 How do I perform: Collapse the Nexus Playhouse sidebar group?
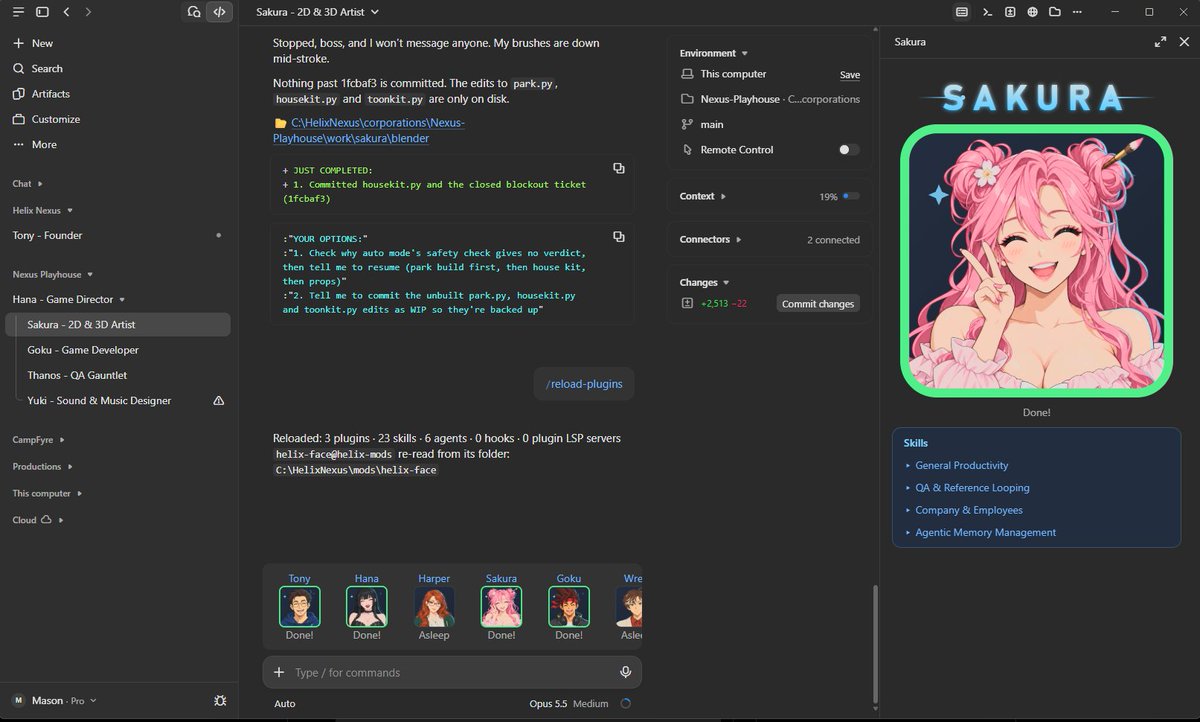52,274
